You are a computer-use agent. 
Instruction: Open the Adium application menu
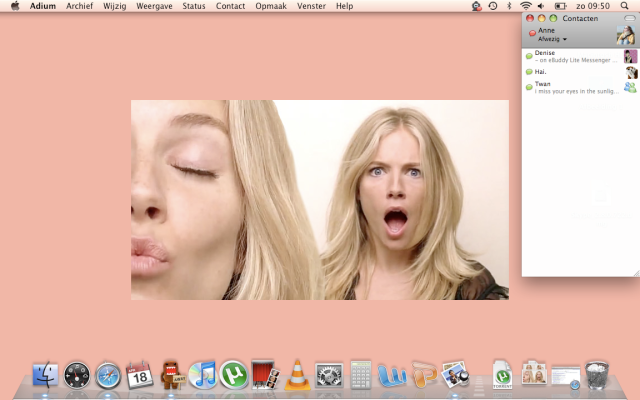click(x=43, y=6)
